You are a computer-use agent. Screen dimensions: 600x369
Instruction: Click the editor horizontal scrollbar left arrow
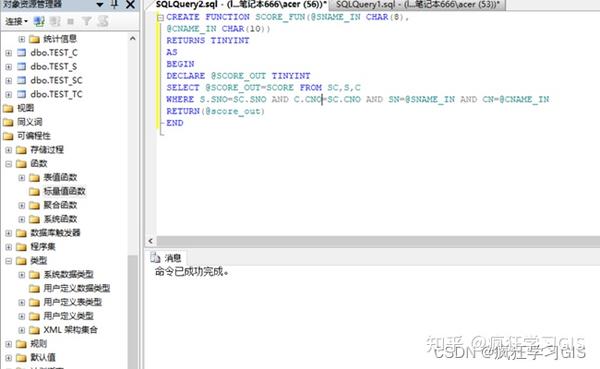pyautogui.click(x=150, y=241)
